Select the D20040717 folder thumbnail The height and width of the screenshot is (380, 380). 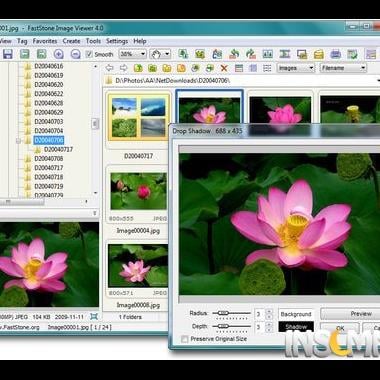(x=138, y=117)
